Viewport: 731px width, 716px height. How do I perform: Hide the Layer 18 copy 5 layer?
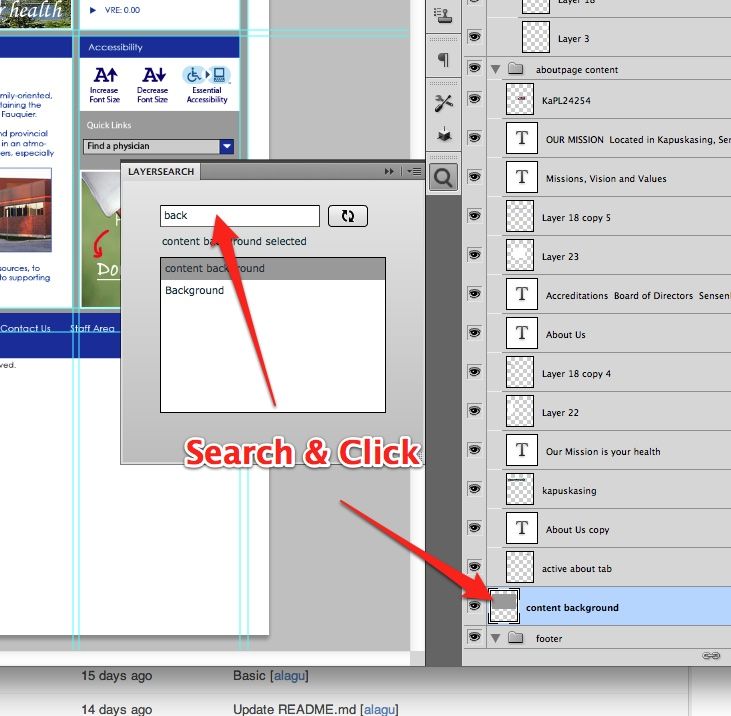(x=474, y=215)
